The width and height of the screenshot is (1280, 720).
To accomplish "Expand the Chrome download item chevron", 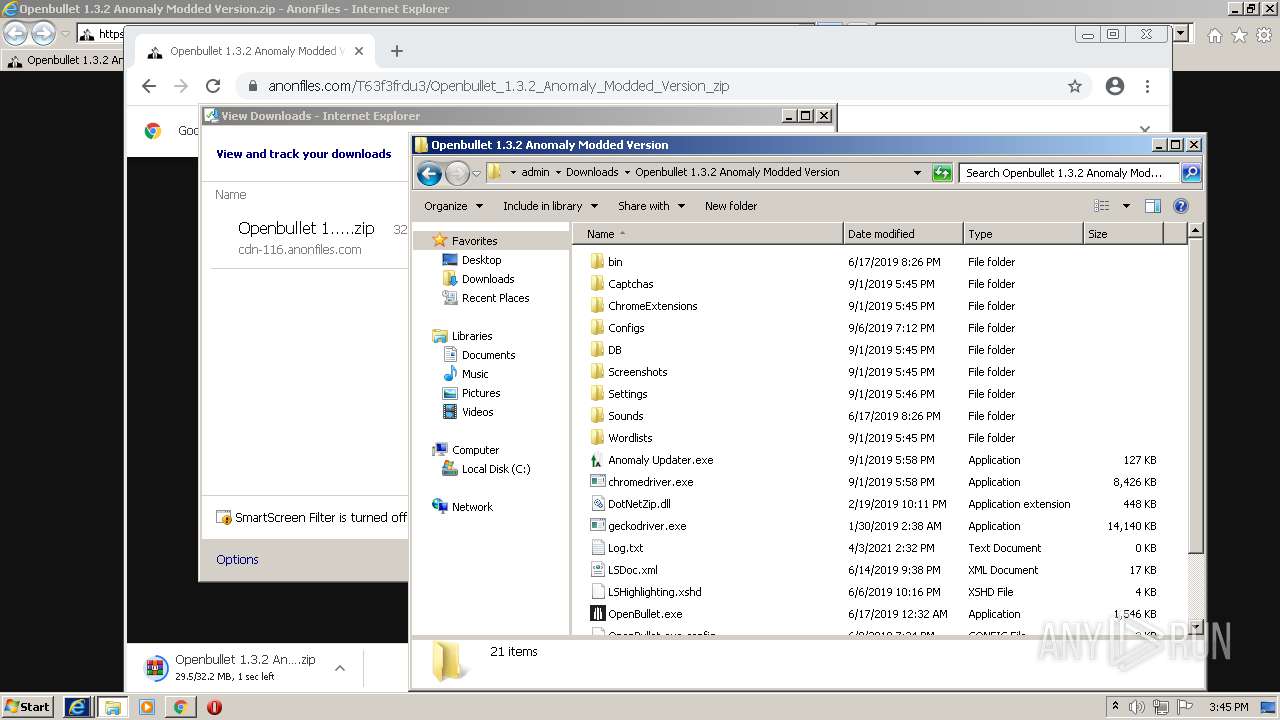I will coord(340,668).
